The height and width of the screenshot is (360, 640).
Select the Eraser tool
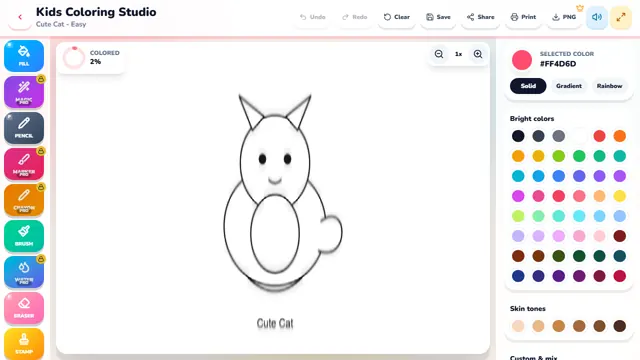click(x=24, y=308)
